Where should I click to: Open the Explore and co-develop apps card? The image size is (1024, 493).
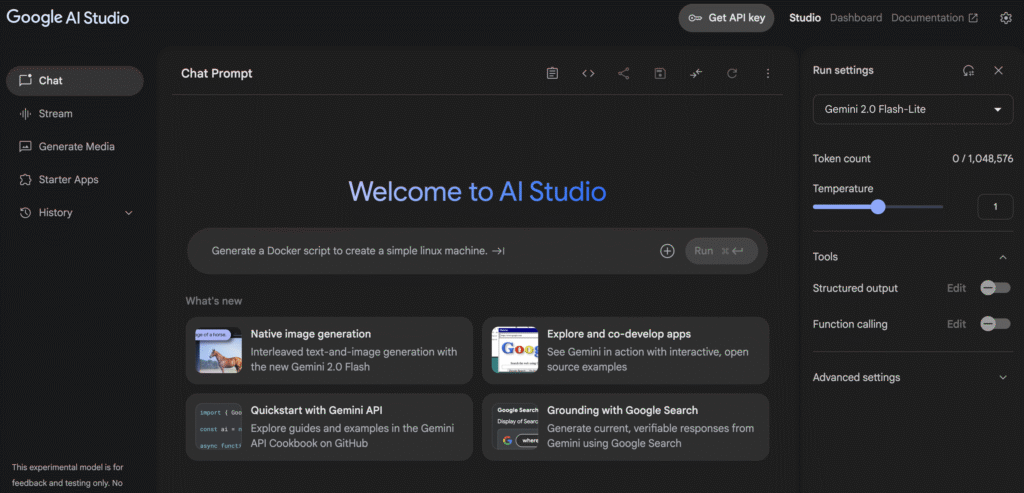pos(626,351)
